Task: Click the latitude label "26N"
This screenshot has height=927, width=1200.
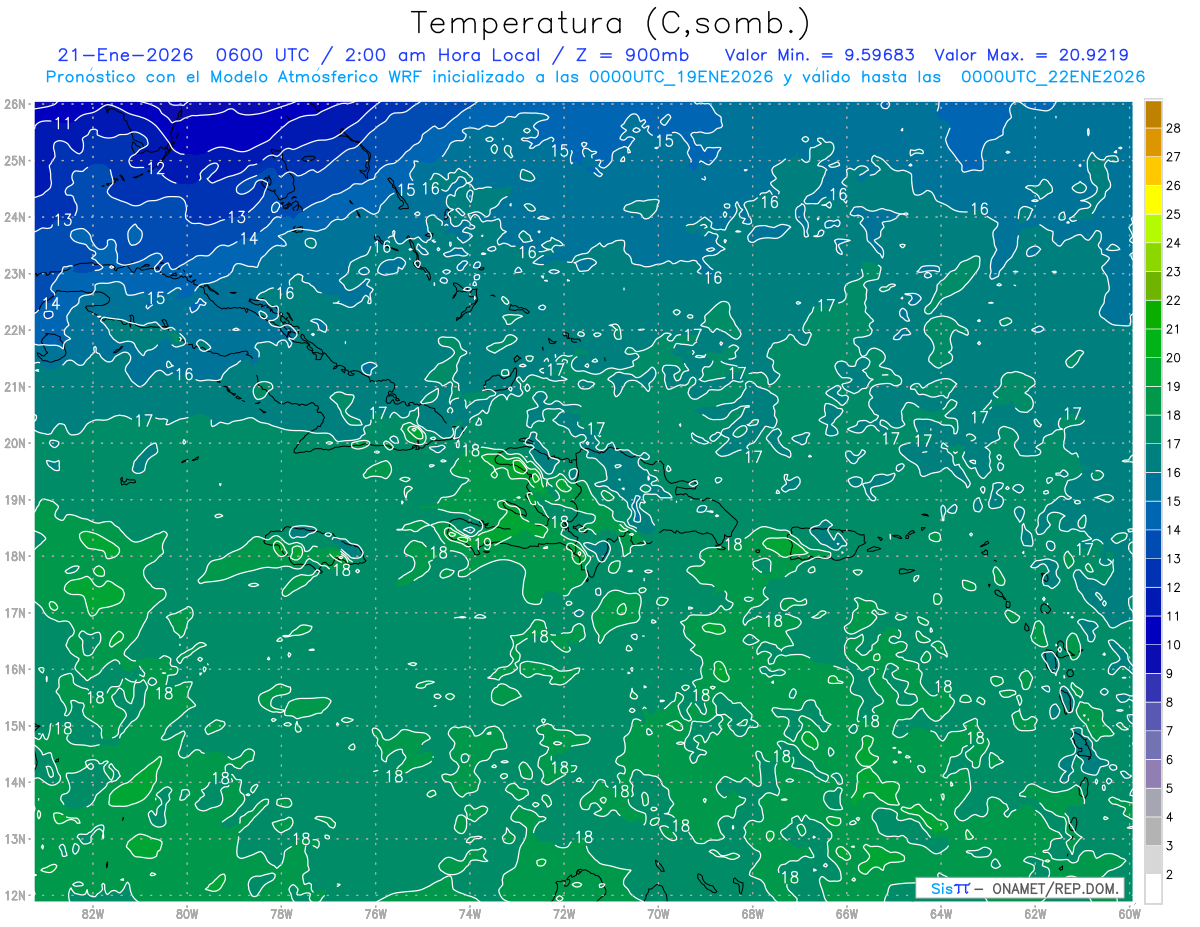Action: tap(15, 104)
